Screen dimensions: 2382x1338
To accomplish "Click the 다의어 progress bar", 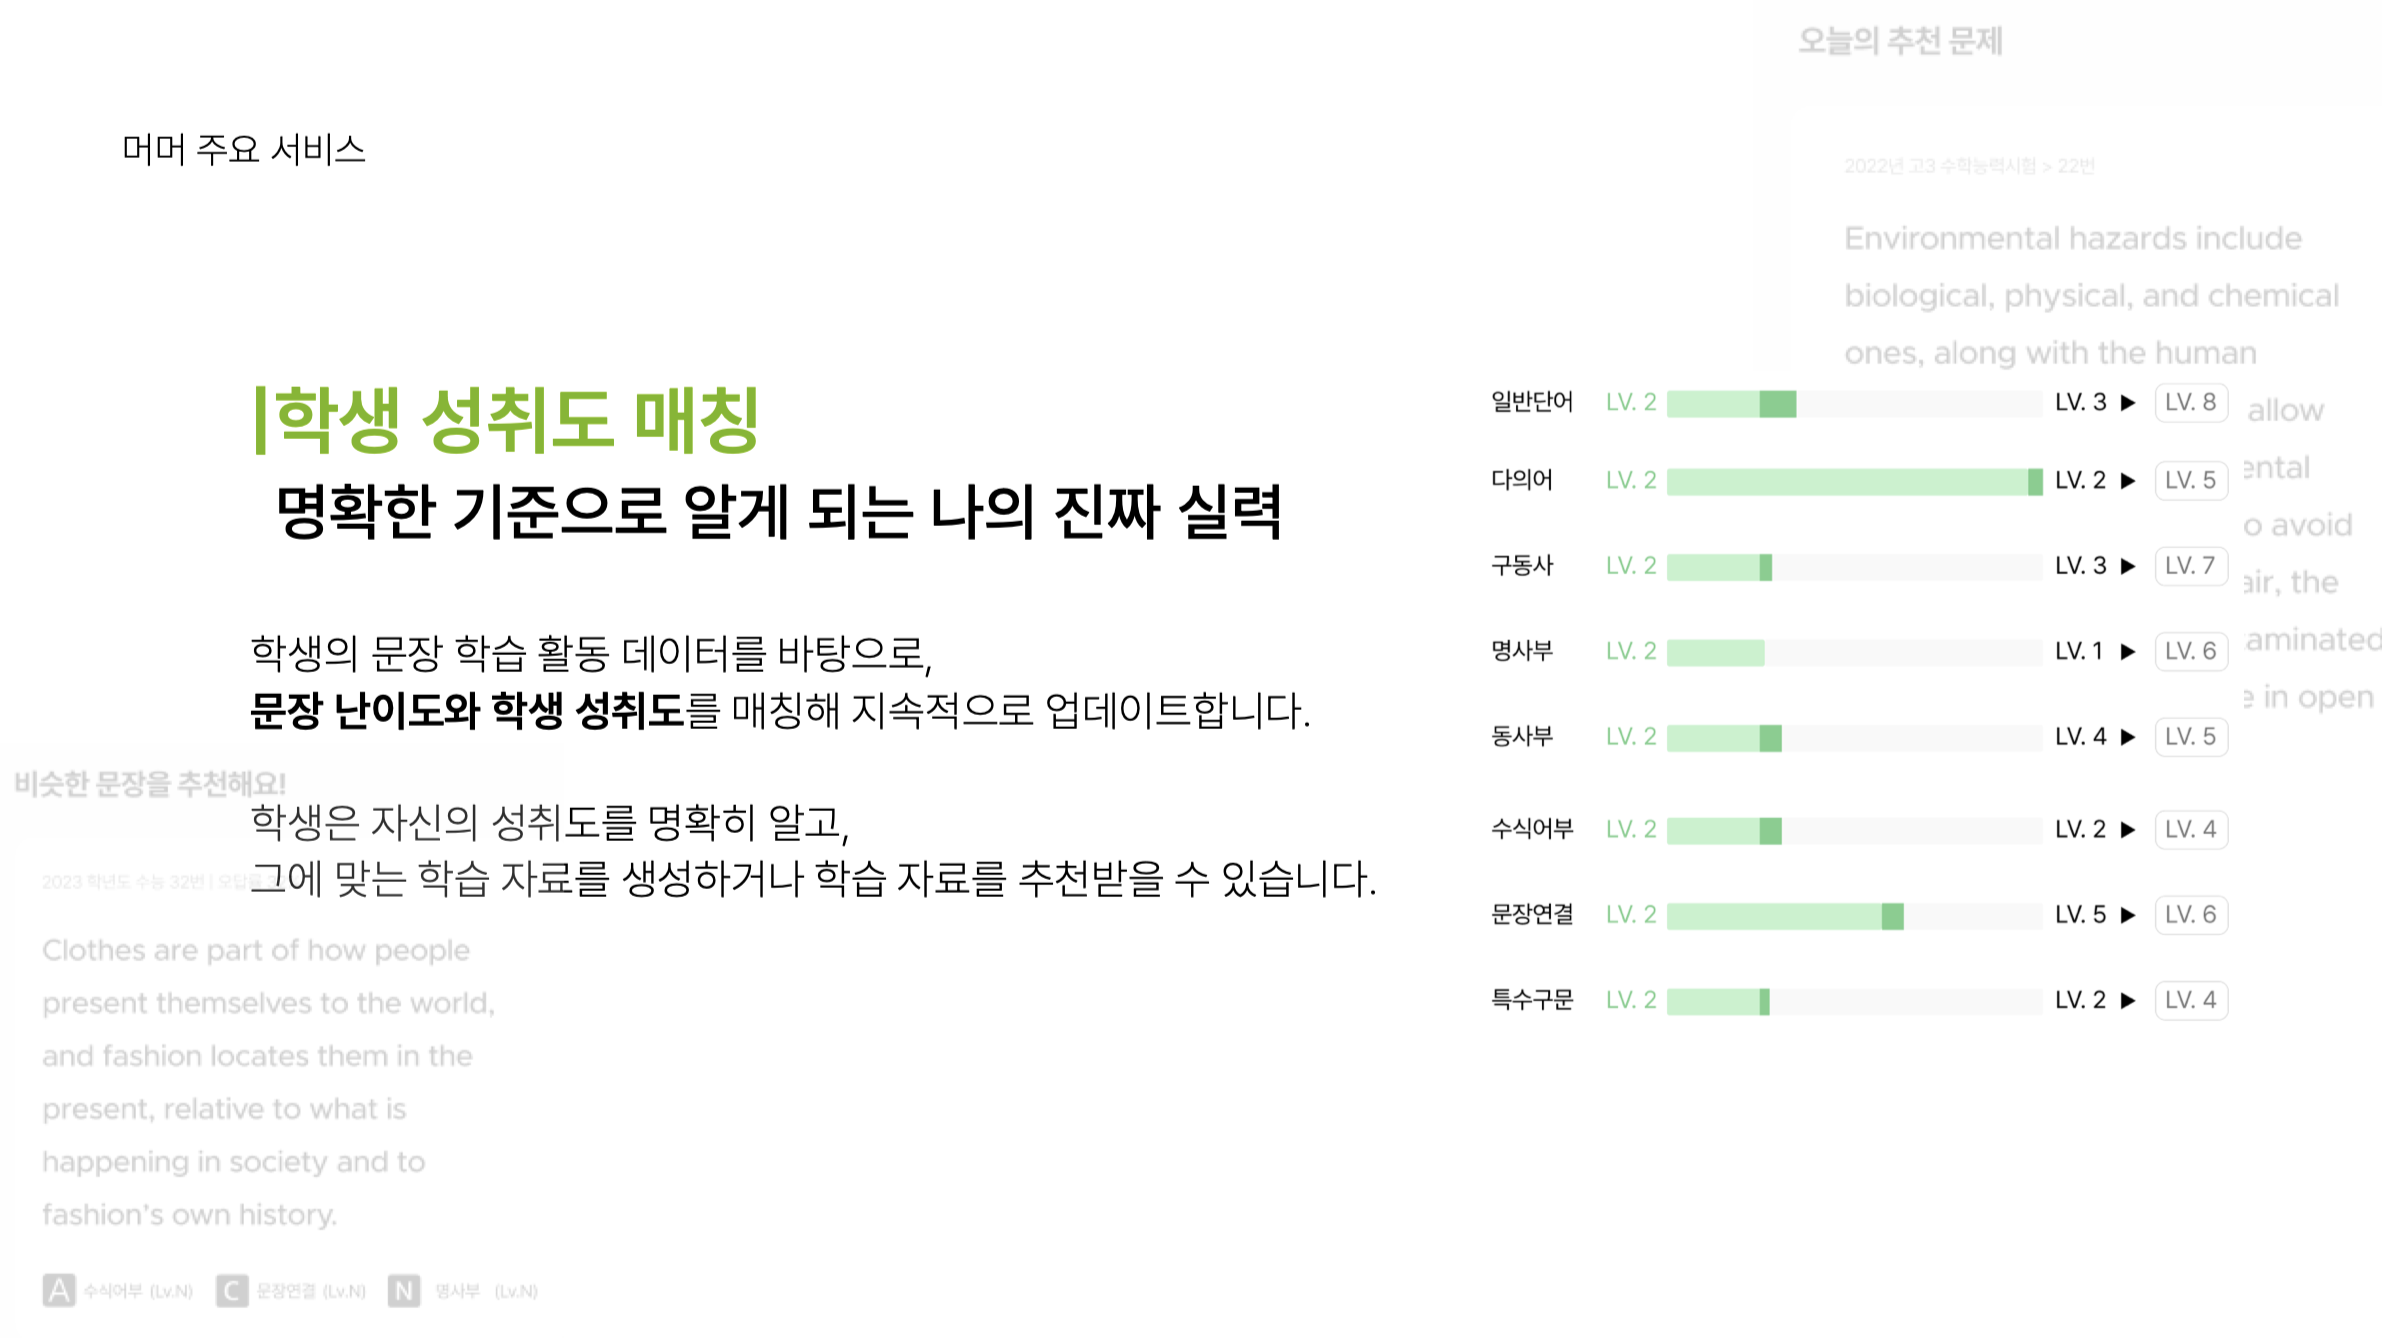I will pos(1854,482).
